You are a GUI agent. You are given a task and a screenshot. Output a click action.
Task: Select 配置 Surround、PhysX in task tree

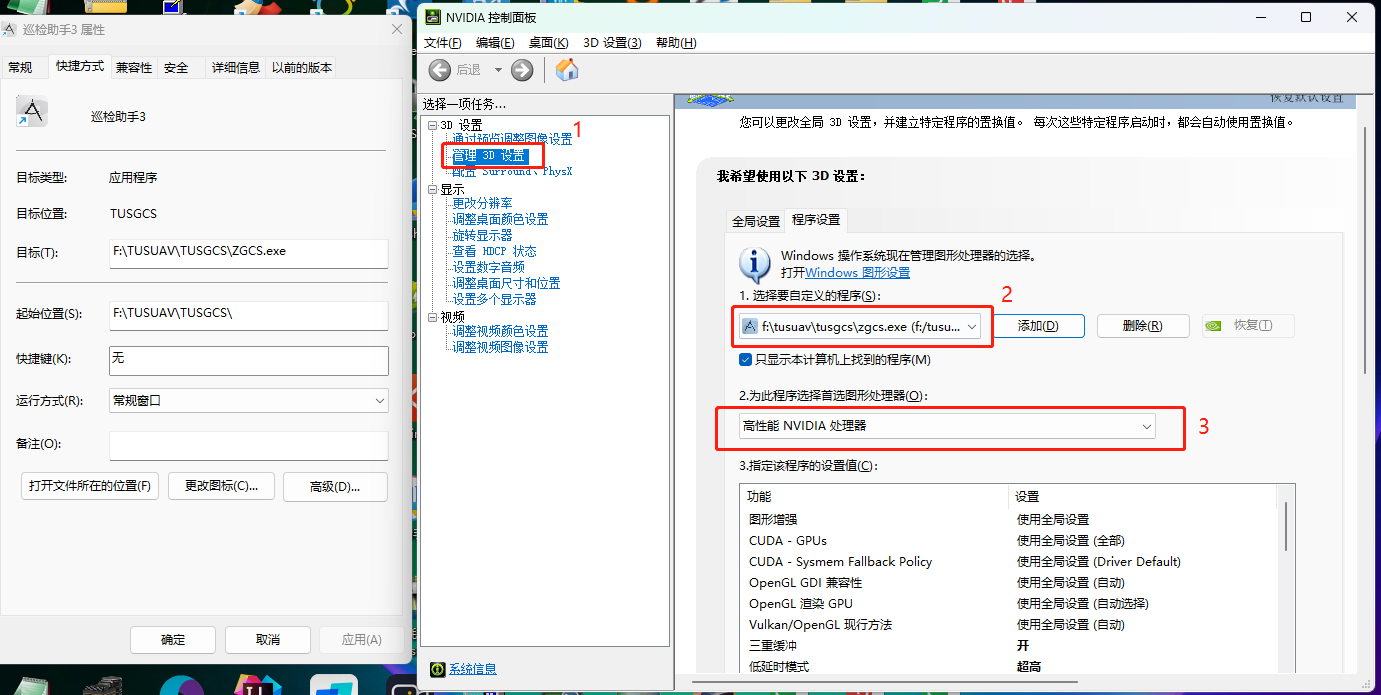tap(512, 171)
